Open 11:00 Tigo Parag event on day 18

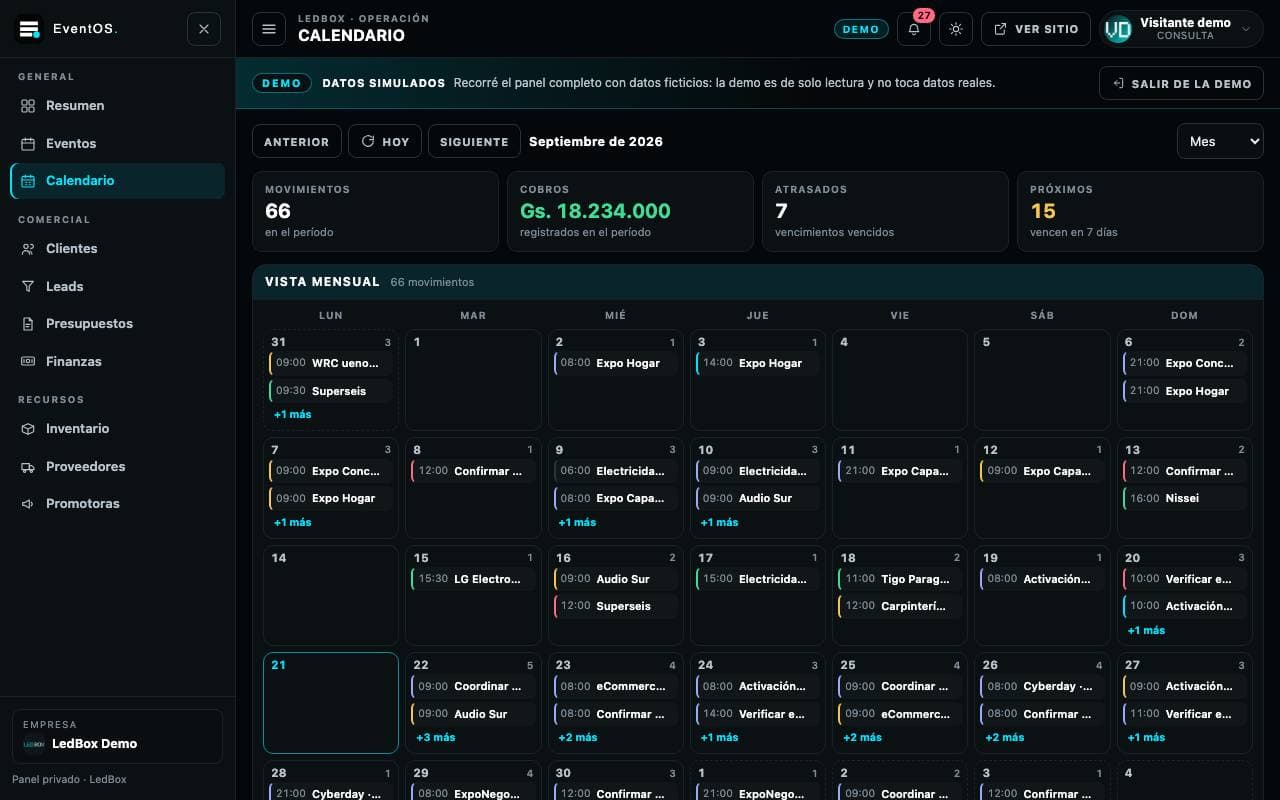click(x=900, y=579)
